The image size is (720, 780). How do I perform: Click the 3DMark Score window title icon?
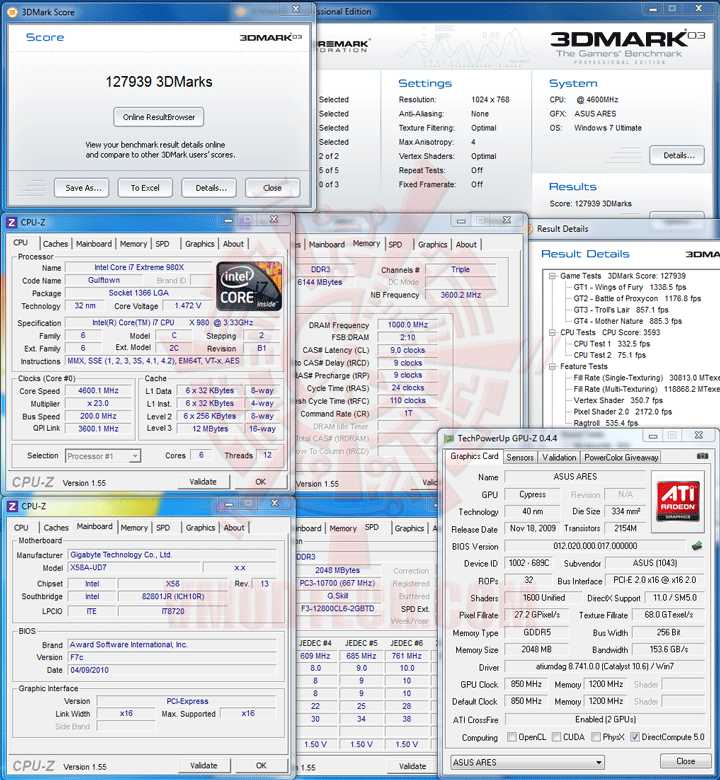(12, 11)
